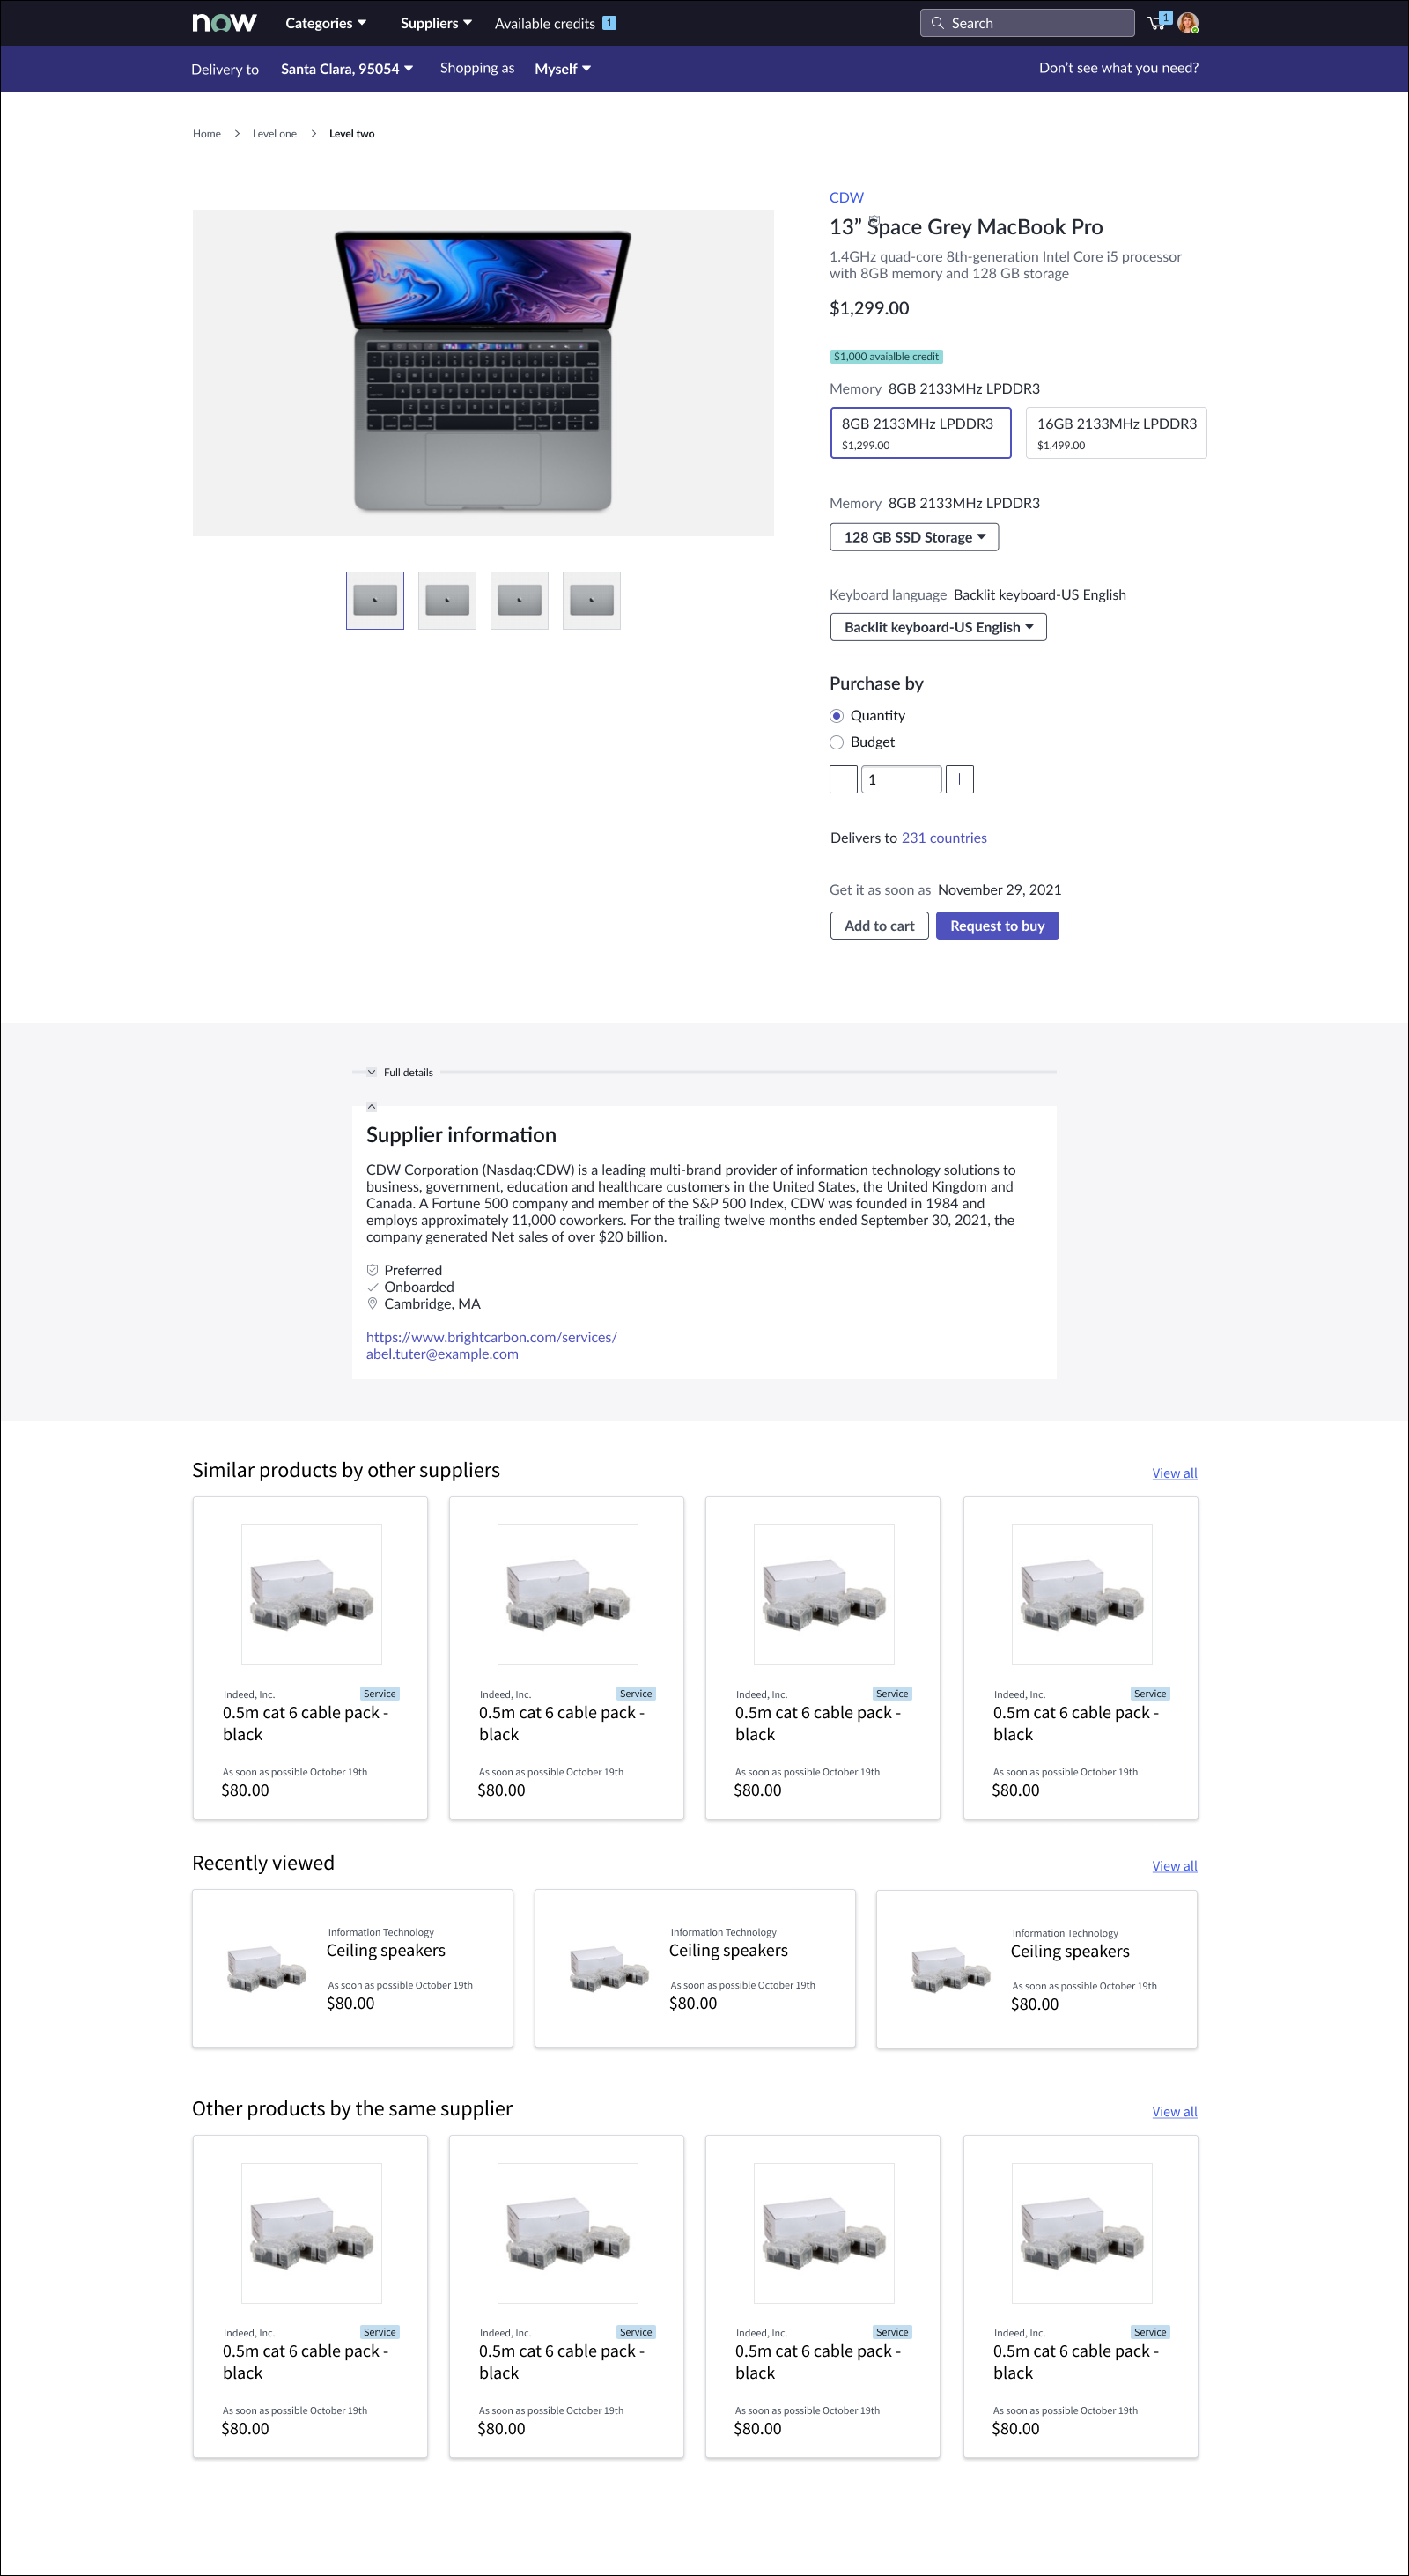Choose the 8GB 2133MHz LPDDR3 memory option
The width and height of the screenshot is (1409, 2576).
pos(920,433)
